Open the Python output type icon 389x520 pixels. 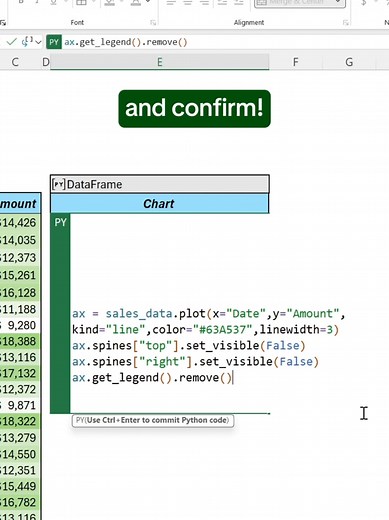point(27,42)
